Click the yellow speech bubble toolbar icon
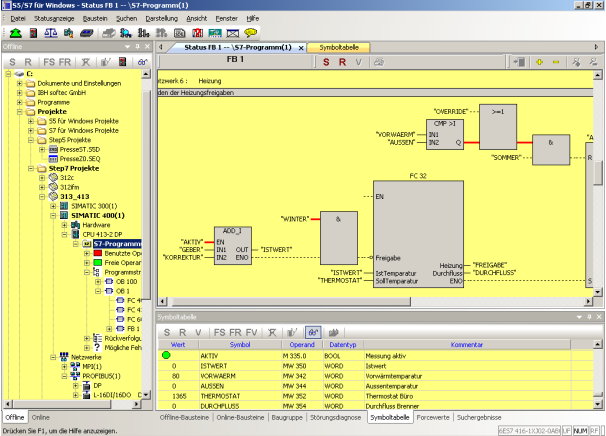Image resolution: width=606 pixels, height=436 pixels. tap(250, 33)
